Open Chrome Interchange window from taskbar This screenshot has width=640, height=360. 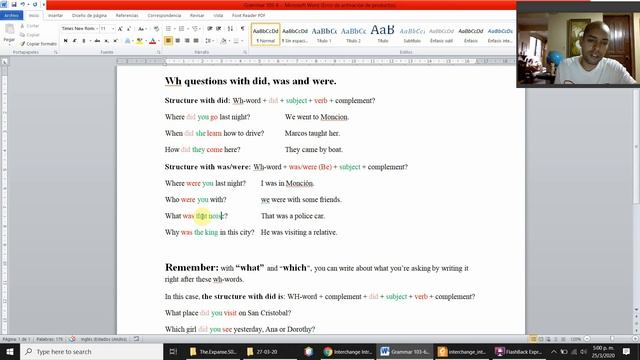[347, 351]
